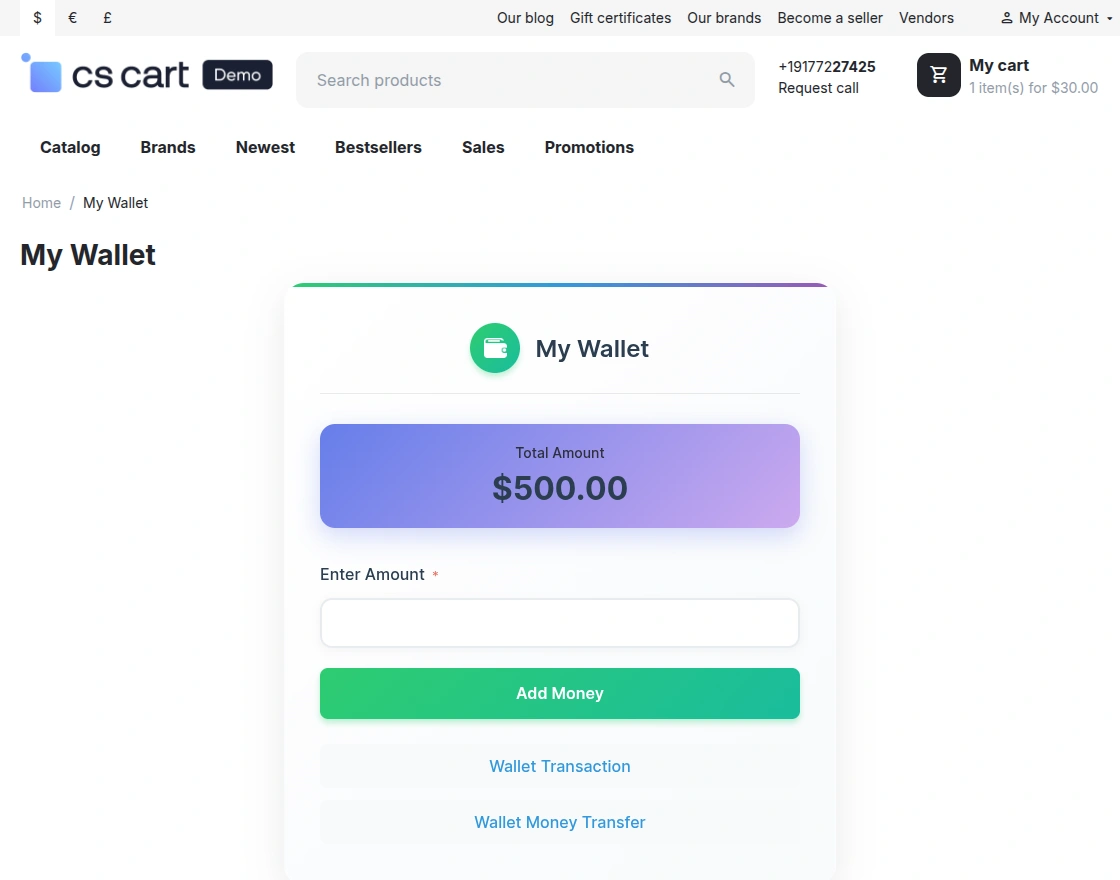Open Wallet Transaction history
Image resolution: width=1120 pixels, height=880 pixels.
[x=559, y=766]
